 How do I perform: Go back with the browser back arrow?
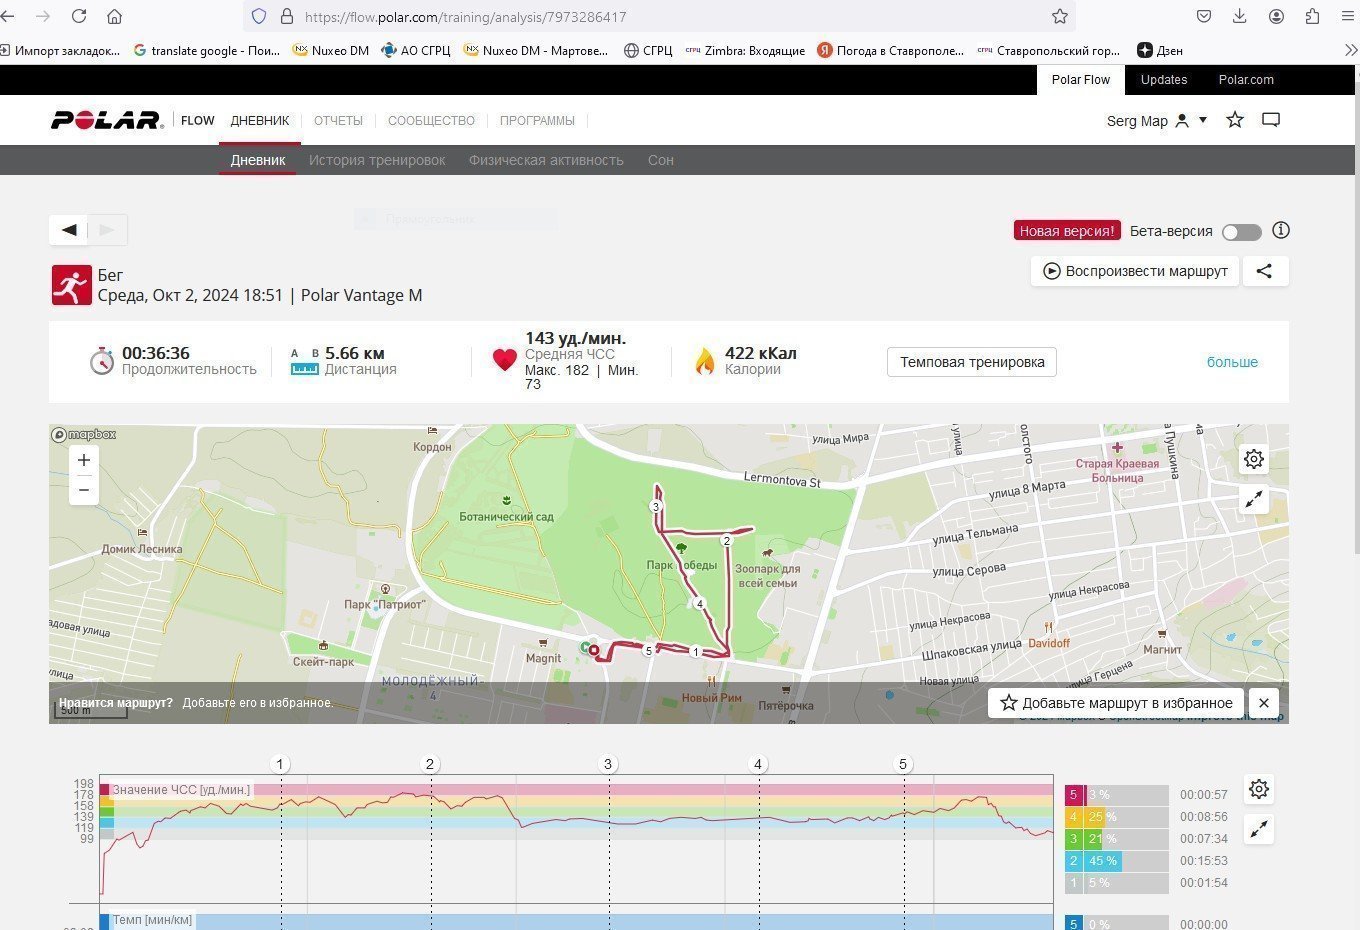[8, 16]
